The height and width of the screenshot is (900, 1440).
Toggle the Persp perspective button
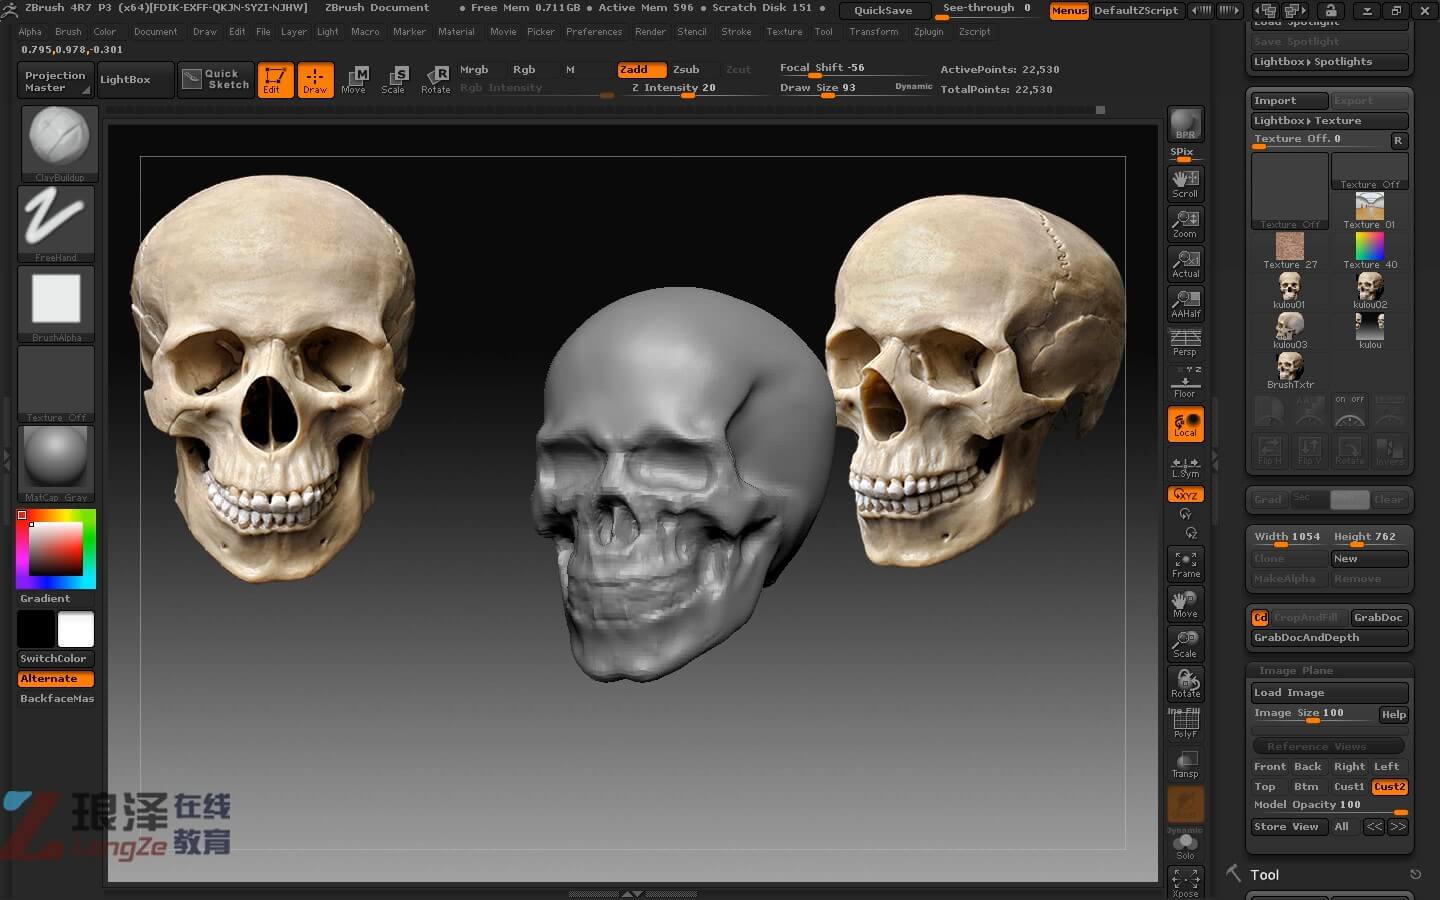[x=1185, y=343]
